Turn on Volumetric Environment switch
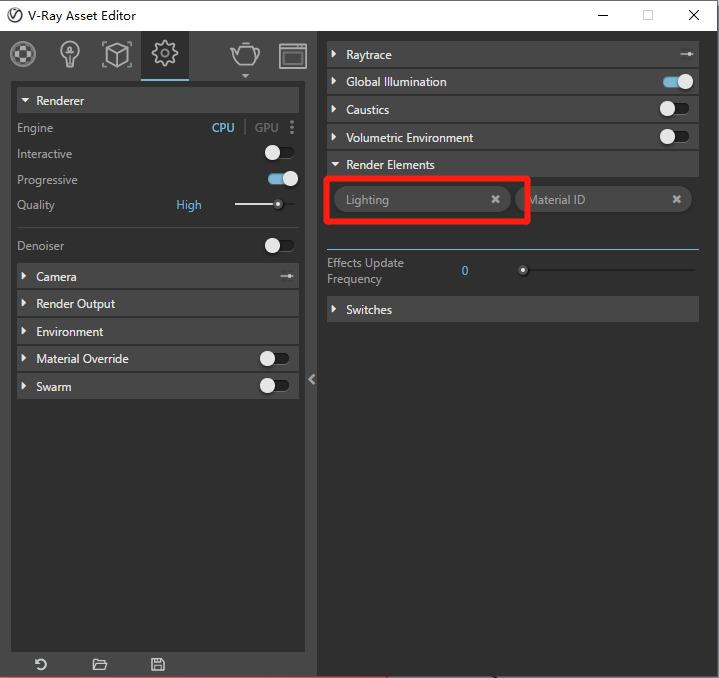This screenshot has height=678, width=719. [674, 137]
